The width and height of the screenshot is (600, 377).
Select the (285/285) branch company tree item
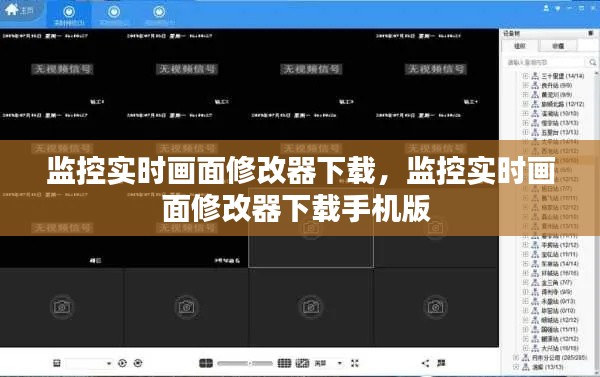pyautogui.click(x=559, y=357)
